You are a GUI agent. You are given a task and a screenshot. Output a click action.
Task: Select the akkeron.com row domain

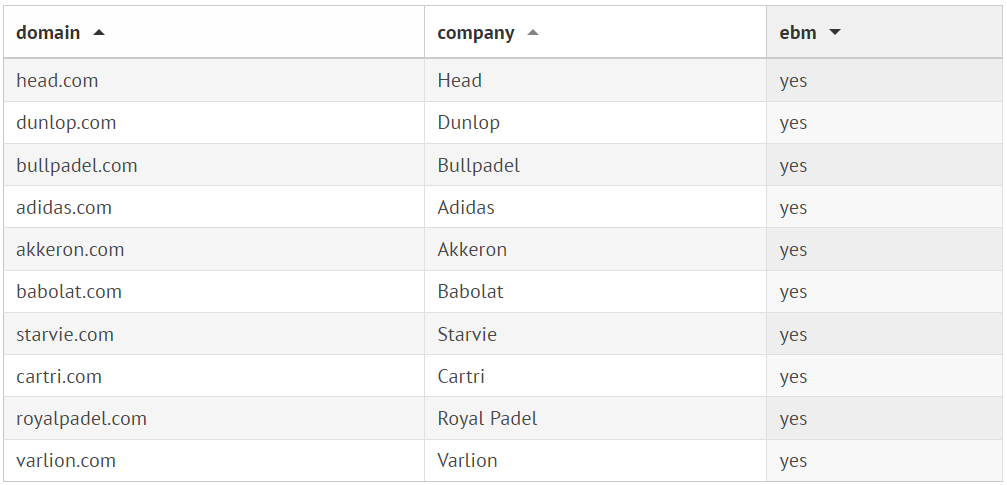70,250
